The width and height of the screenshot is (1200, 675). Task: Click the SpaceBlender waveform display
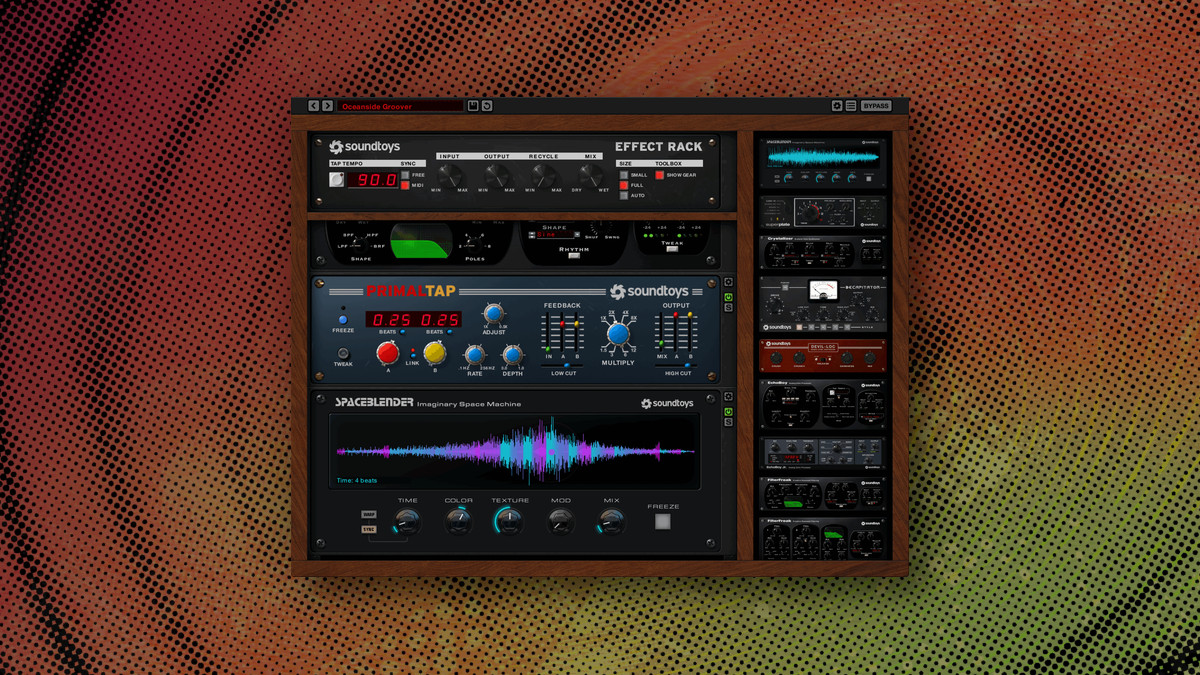coord(515,452)
